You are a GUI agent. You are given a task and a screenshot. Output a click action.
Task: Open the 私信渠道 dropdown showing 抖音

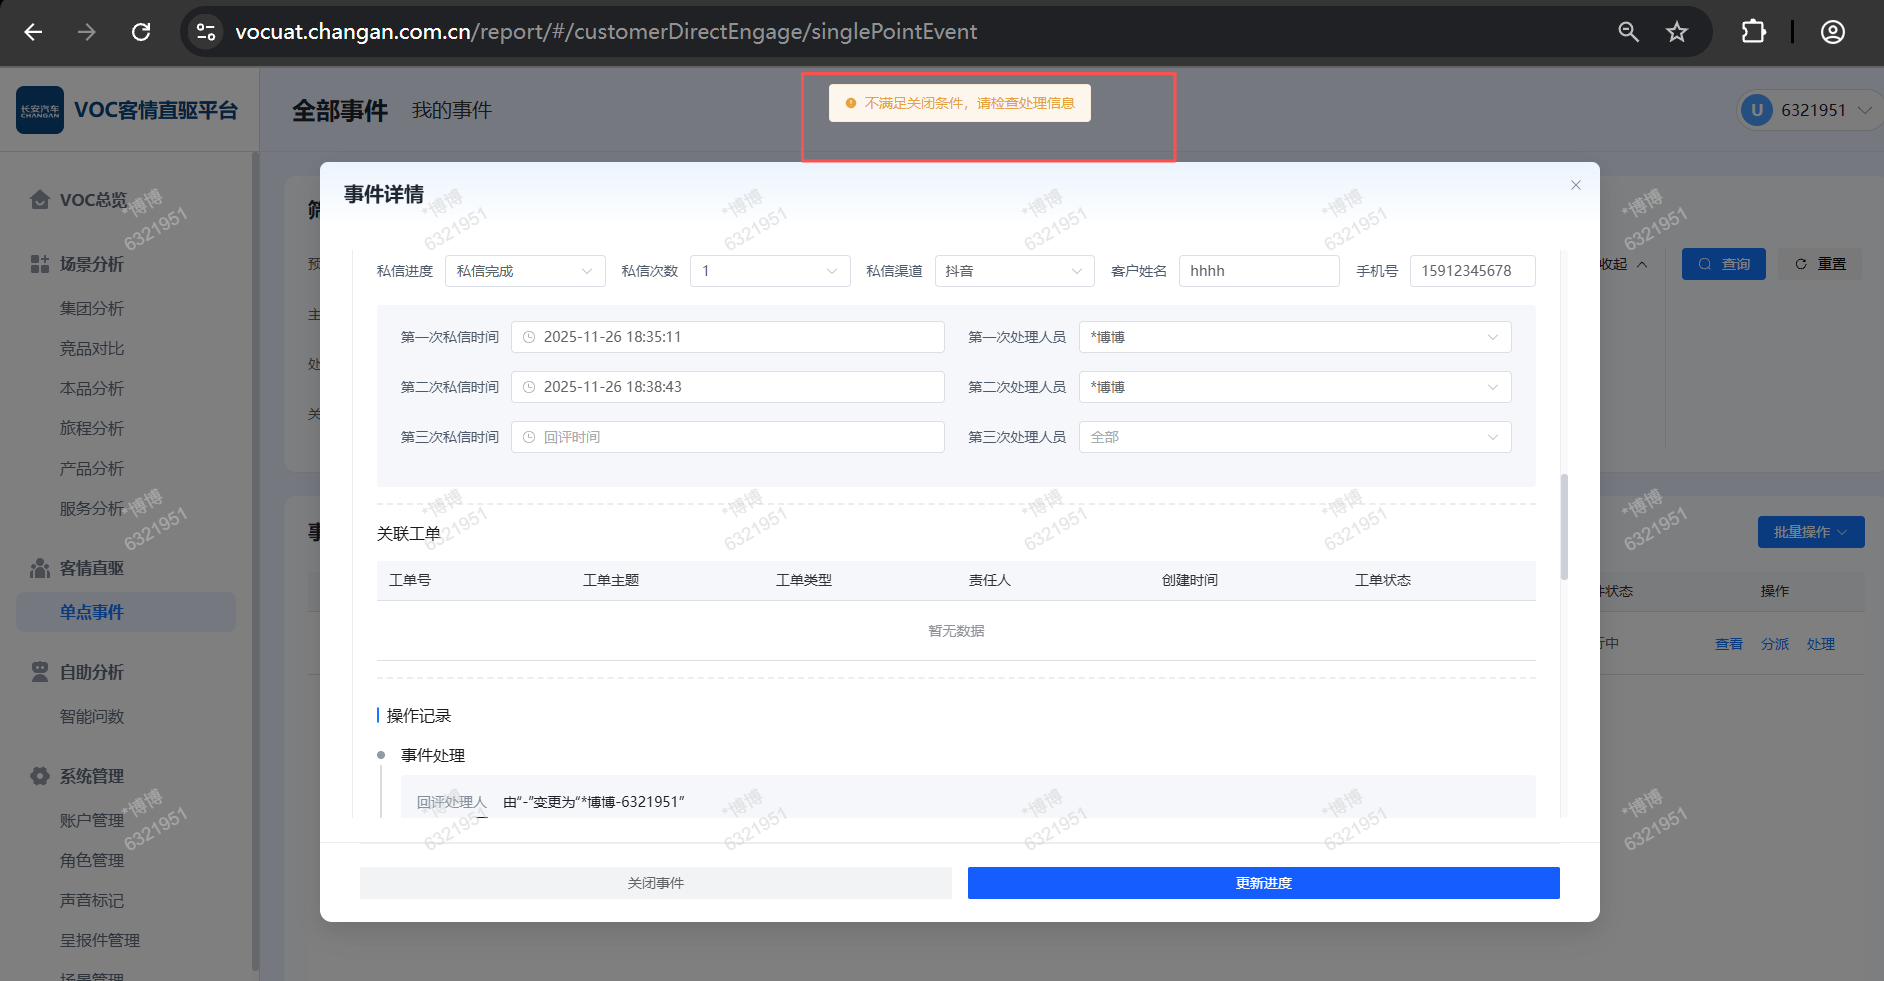[1014, 271]
